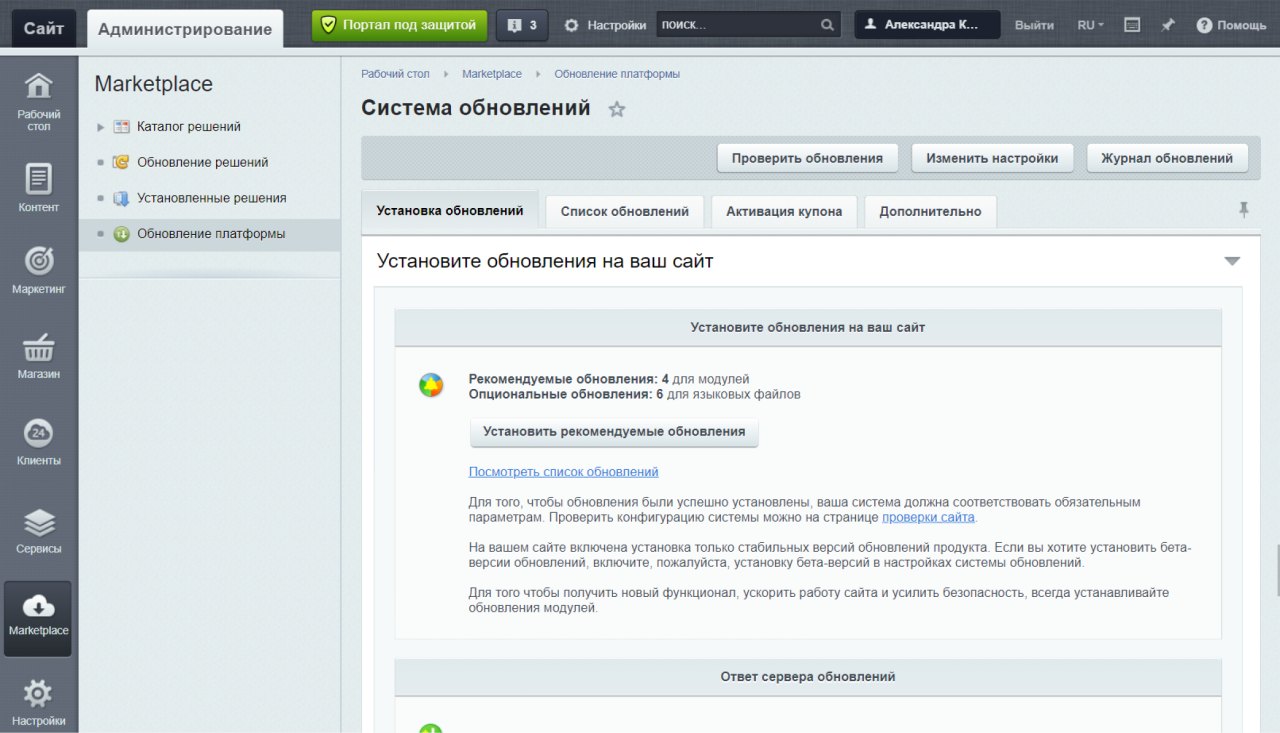
Task: Open Настройки in the top bar
Action: [605, 25]
